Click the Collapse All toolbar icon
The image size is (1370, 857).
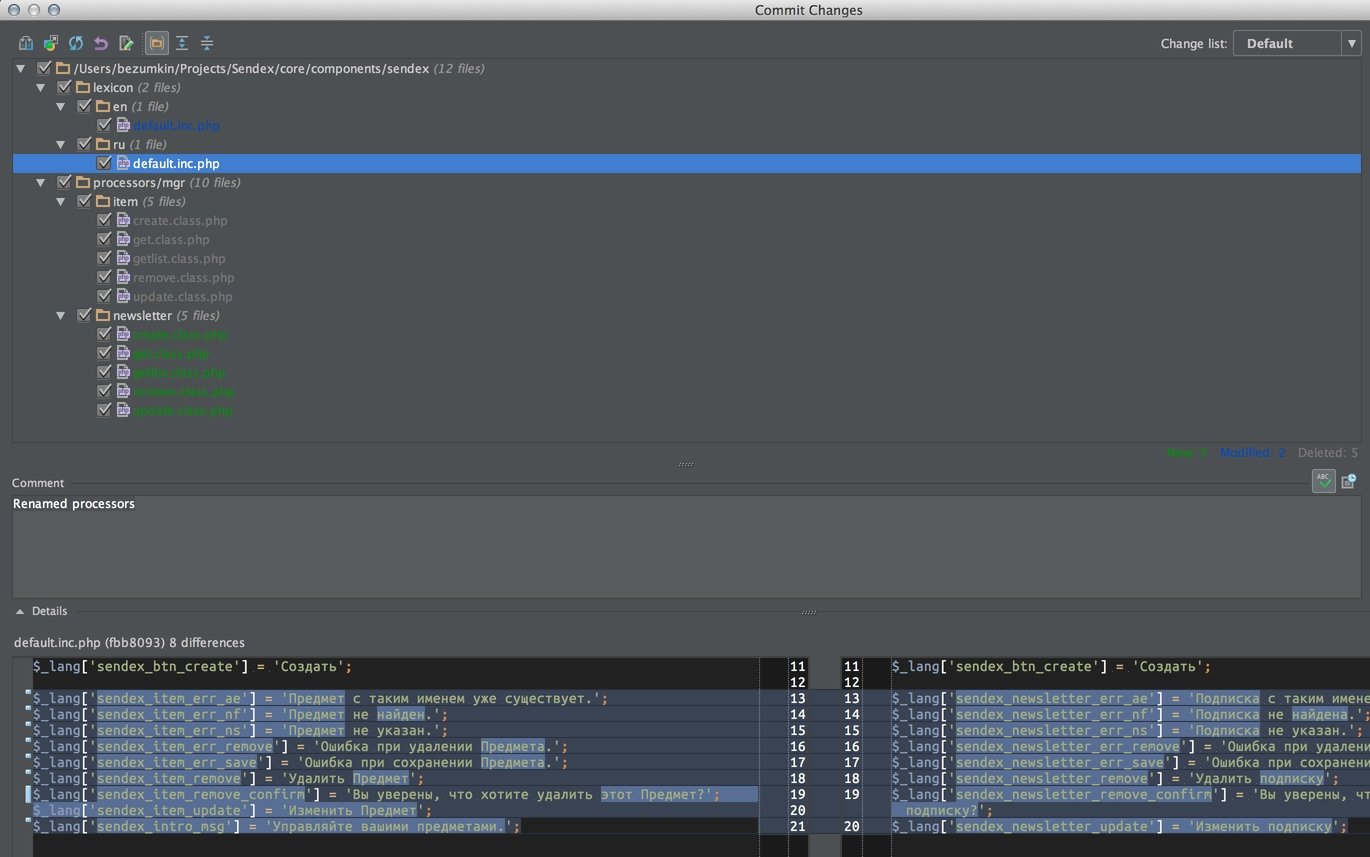(x=207, y=43)
